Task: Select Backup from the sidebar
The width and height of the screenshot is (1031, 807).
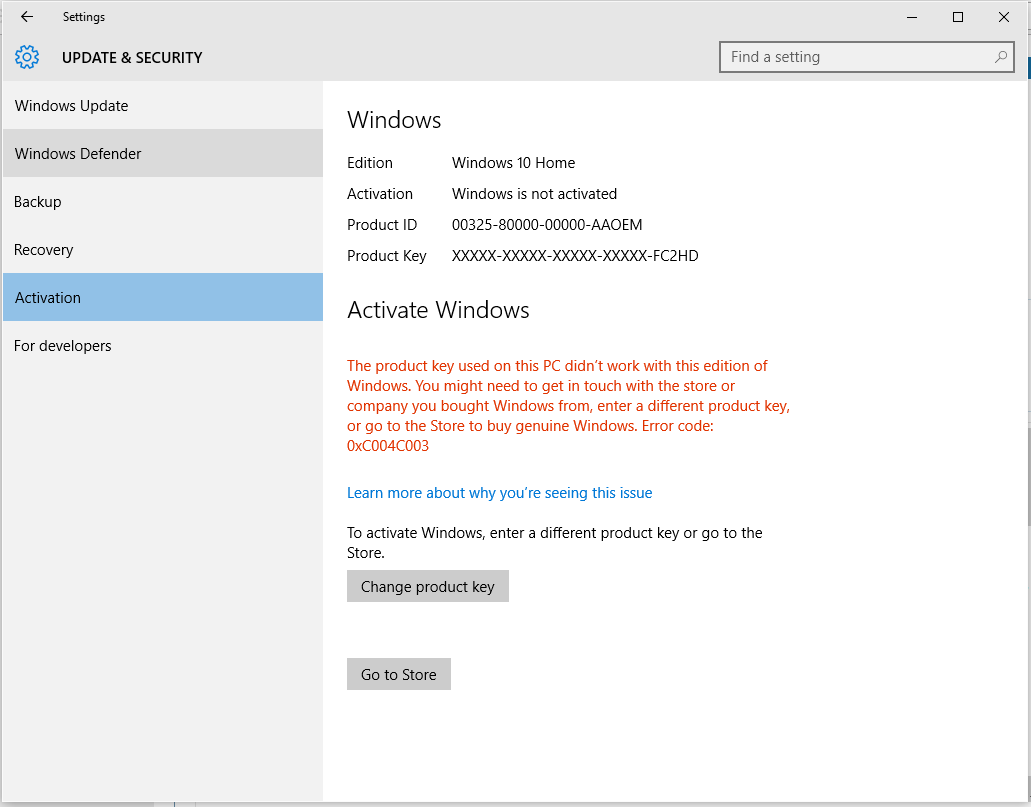Action: [x=37, y=201]
